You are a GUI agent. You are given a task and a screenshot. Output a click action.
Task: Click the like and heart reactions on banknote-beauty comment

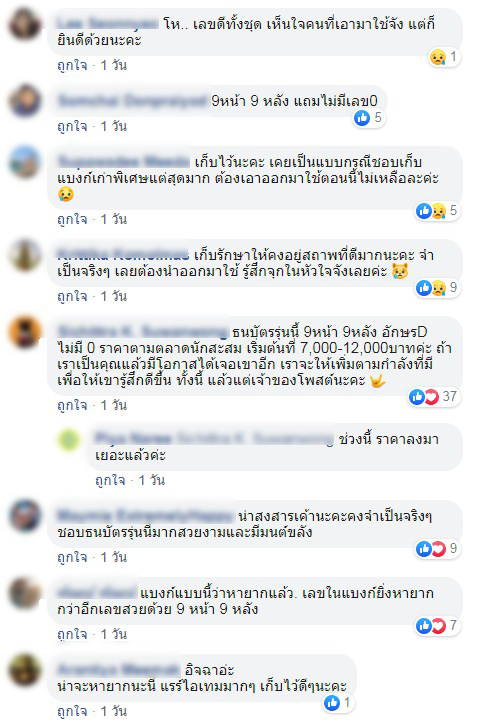pyautogui.click(x=437, y=549)
